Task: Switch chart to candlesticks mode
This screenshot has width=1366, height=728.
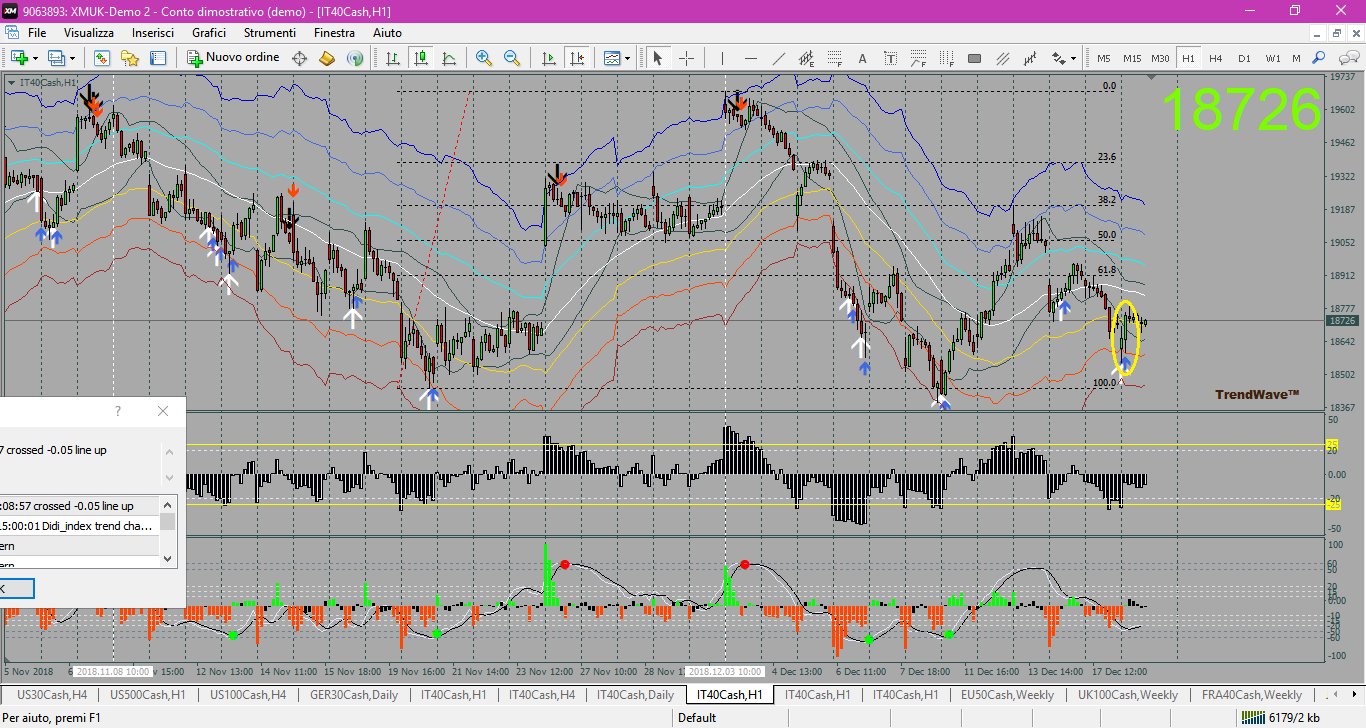Action: (420, 58)
